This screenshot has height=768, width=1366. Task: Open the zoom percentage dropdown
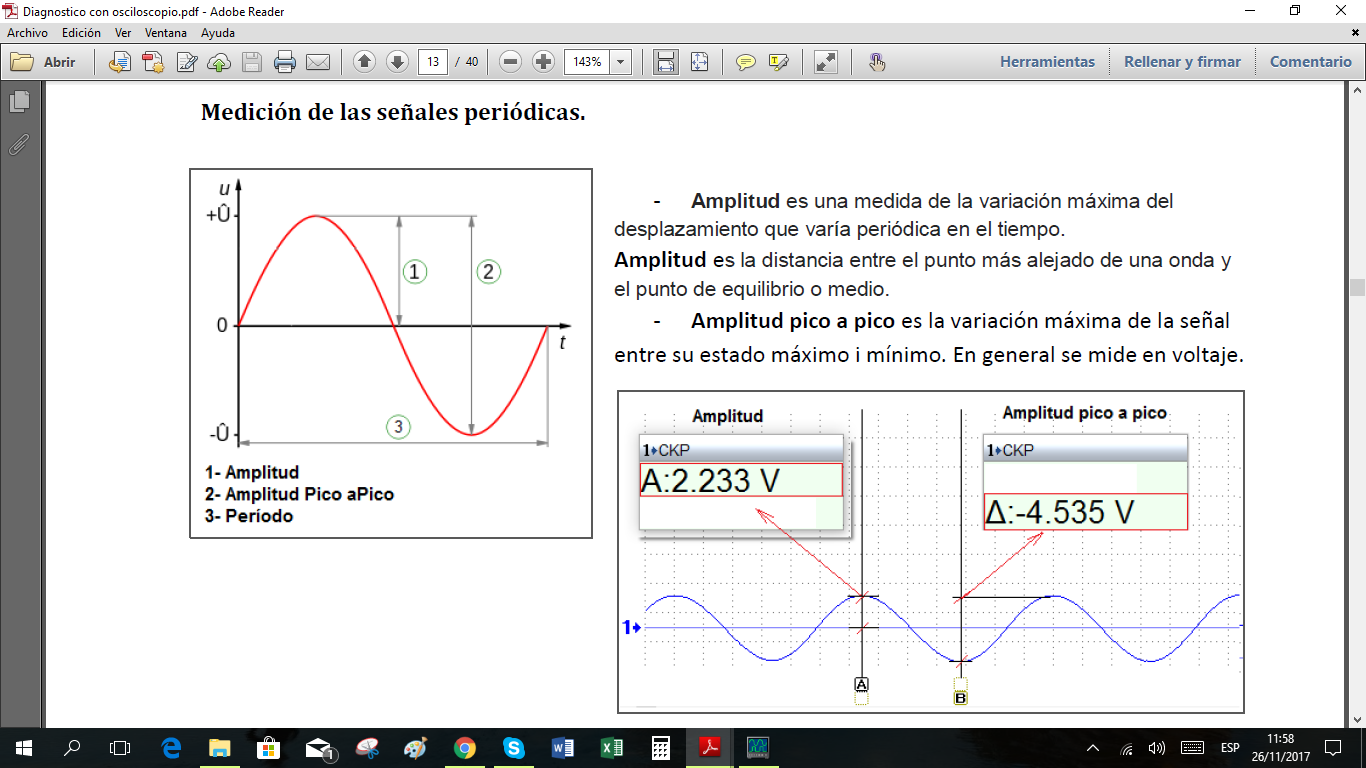click(619, 61)
